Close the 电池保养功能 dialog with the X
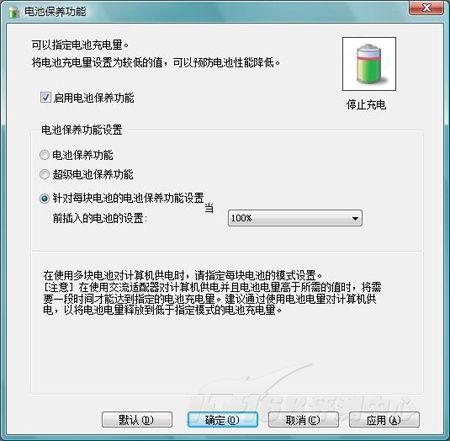 click(426, 8)
